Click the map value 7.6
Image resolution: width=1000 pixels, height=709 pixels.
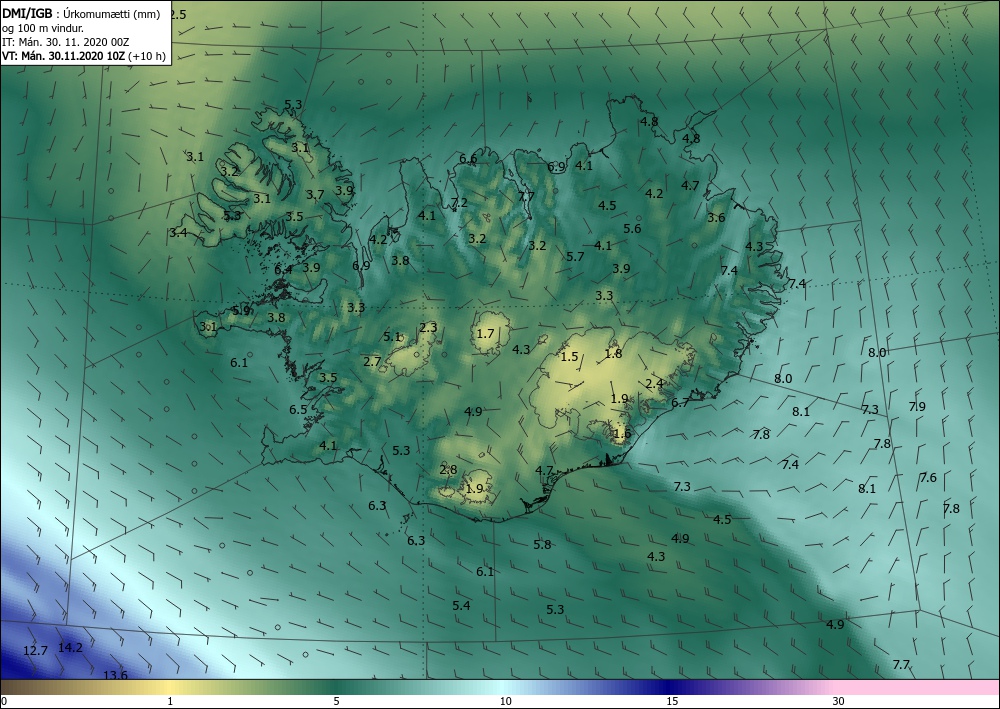pos(928,478)
